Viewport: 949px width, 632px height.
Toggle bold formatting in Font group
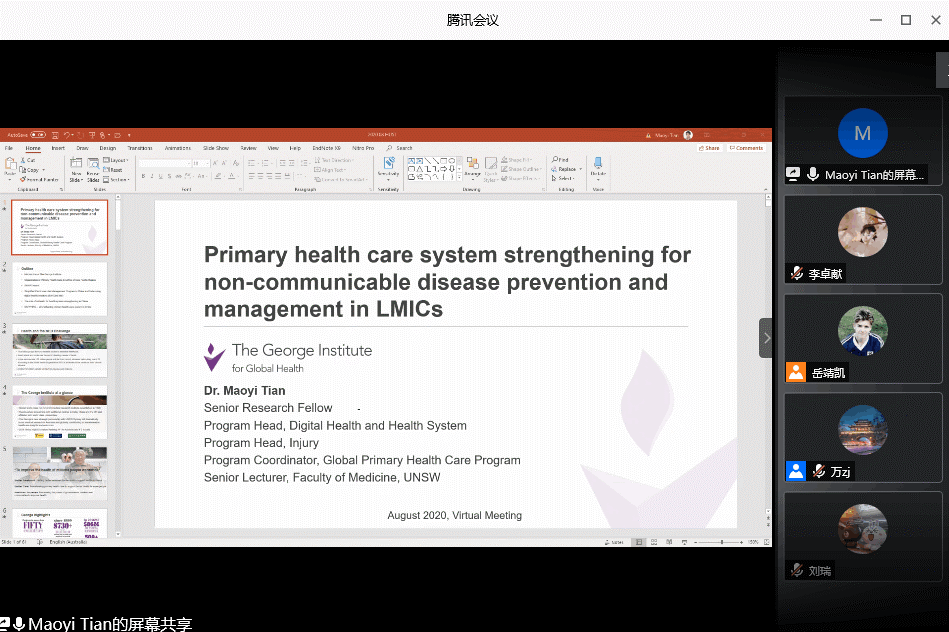point(143,176)
